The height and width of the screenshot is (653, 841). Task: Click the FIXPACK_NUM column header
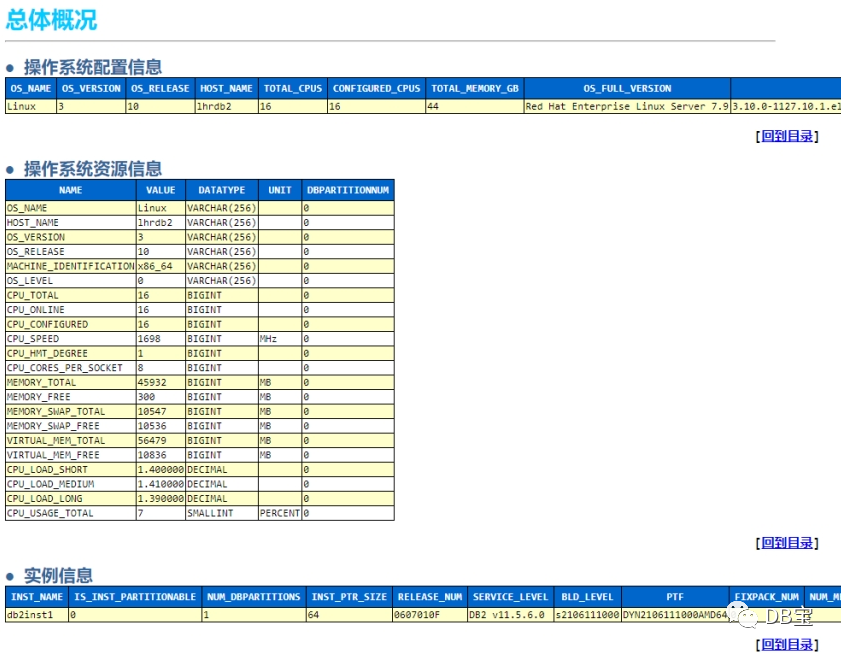pos(766,597)
